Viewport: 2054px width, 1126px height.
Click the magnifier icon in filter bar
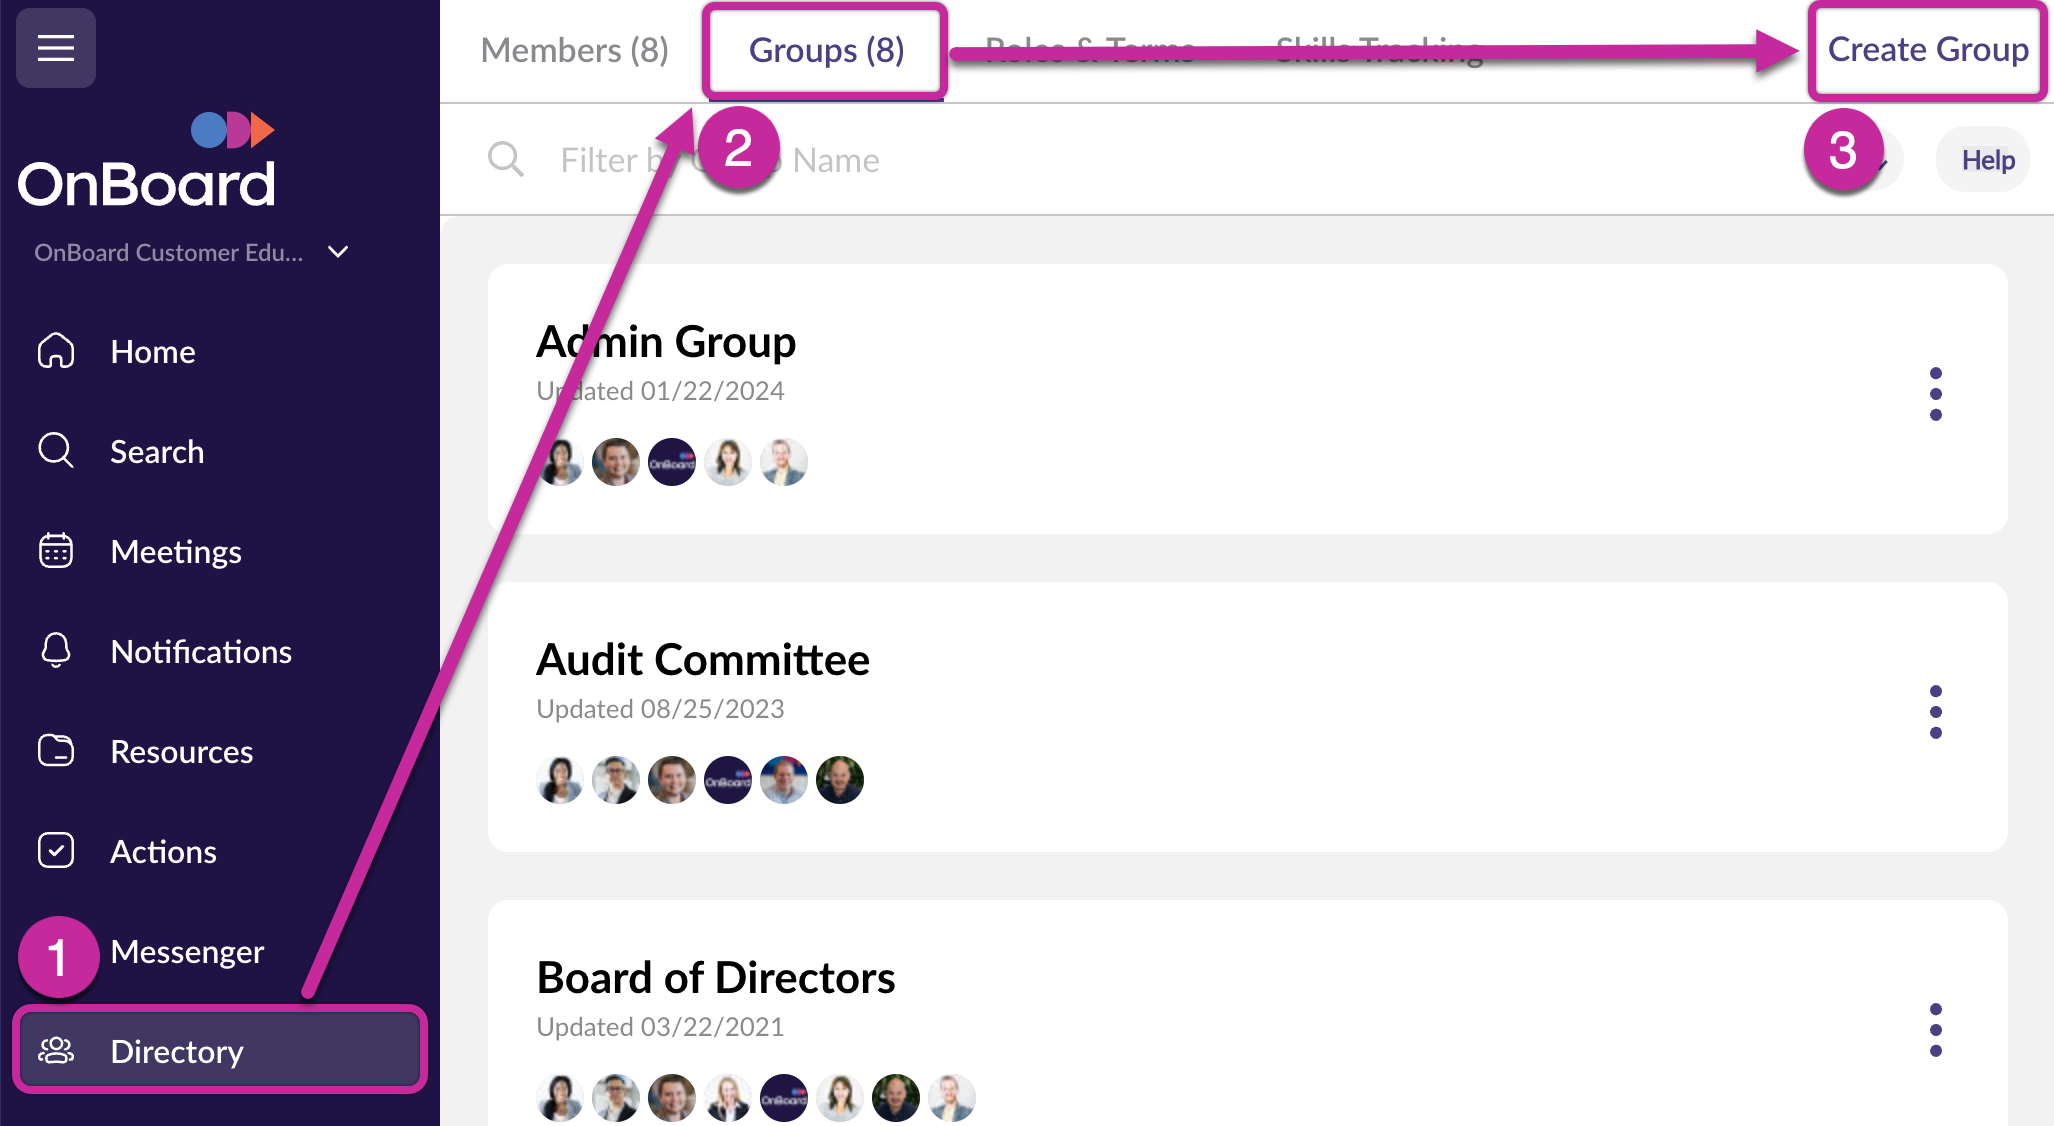pos(505,159)
